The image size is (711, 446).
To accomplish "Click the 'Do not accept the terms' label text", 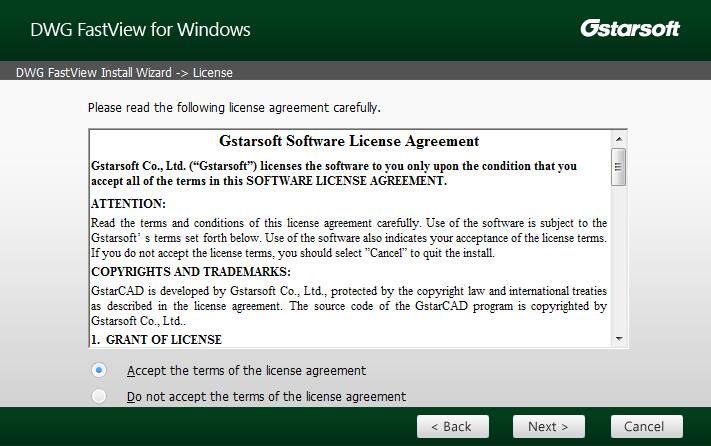I will coord(266,396).
